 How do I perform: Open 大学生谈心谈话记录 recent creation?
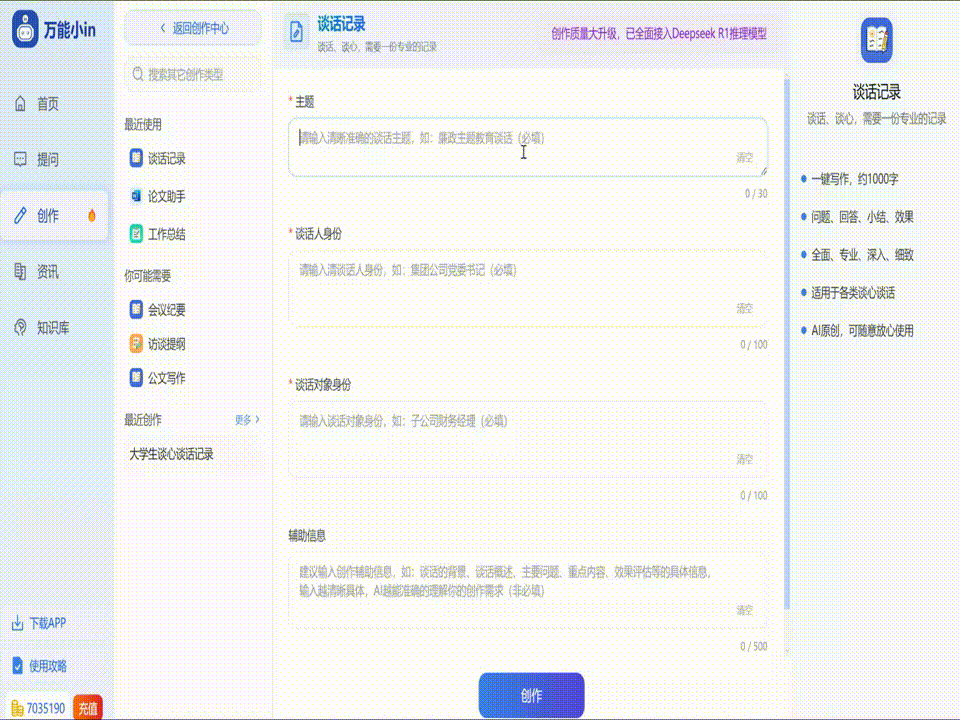point(171,454)
